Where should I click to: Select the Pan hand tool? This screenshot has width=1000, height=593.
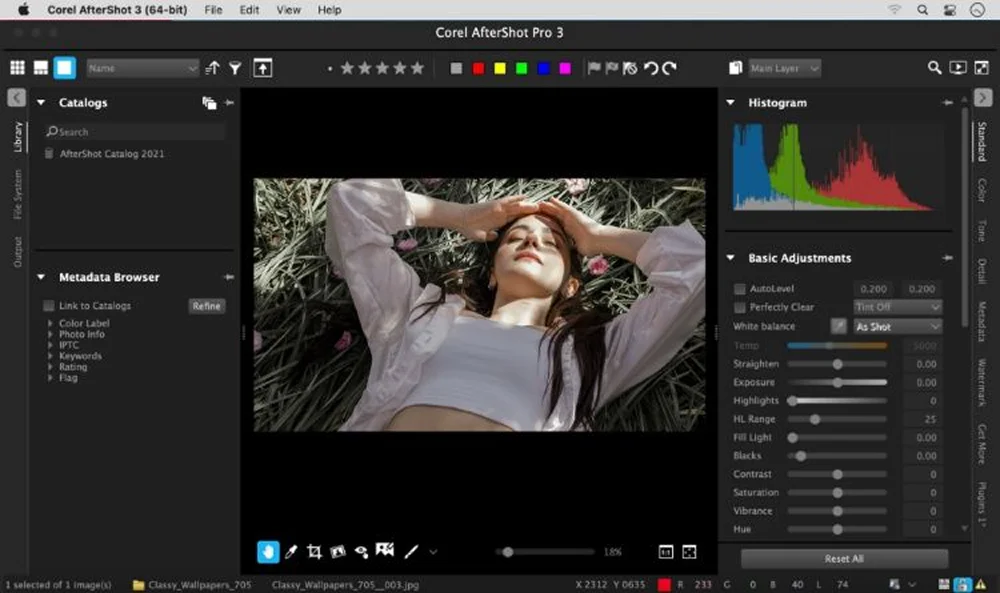[268, 551]
